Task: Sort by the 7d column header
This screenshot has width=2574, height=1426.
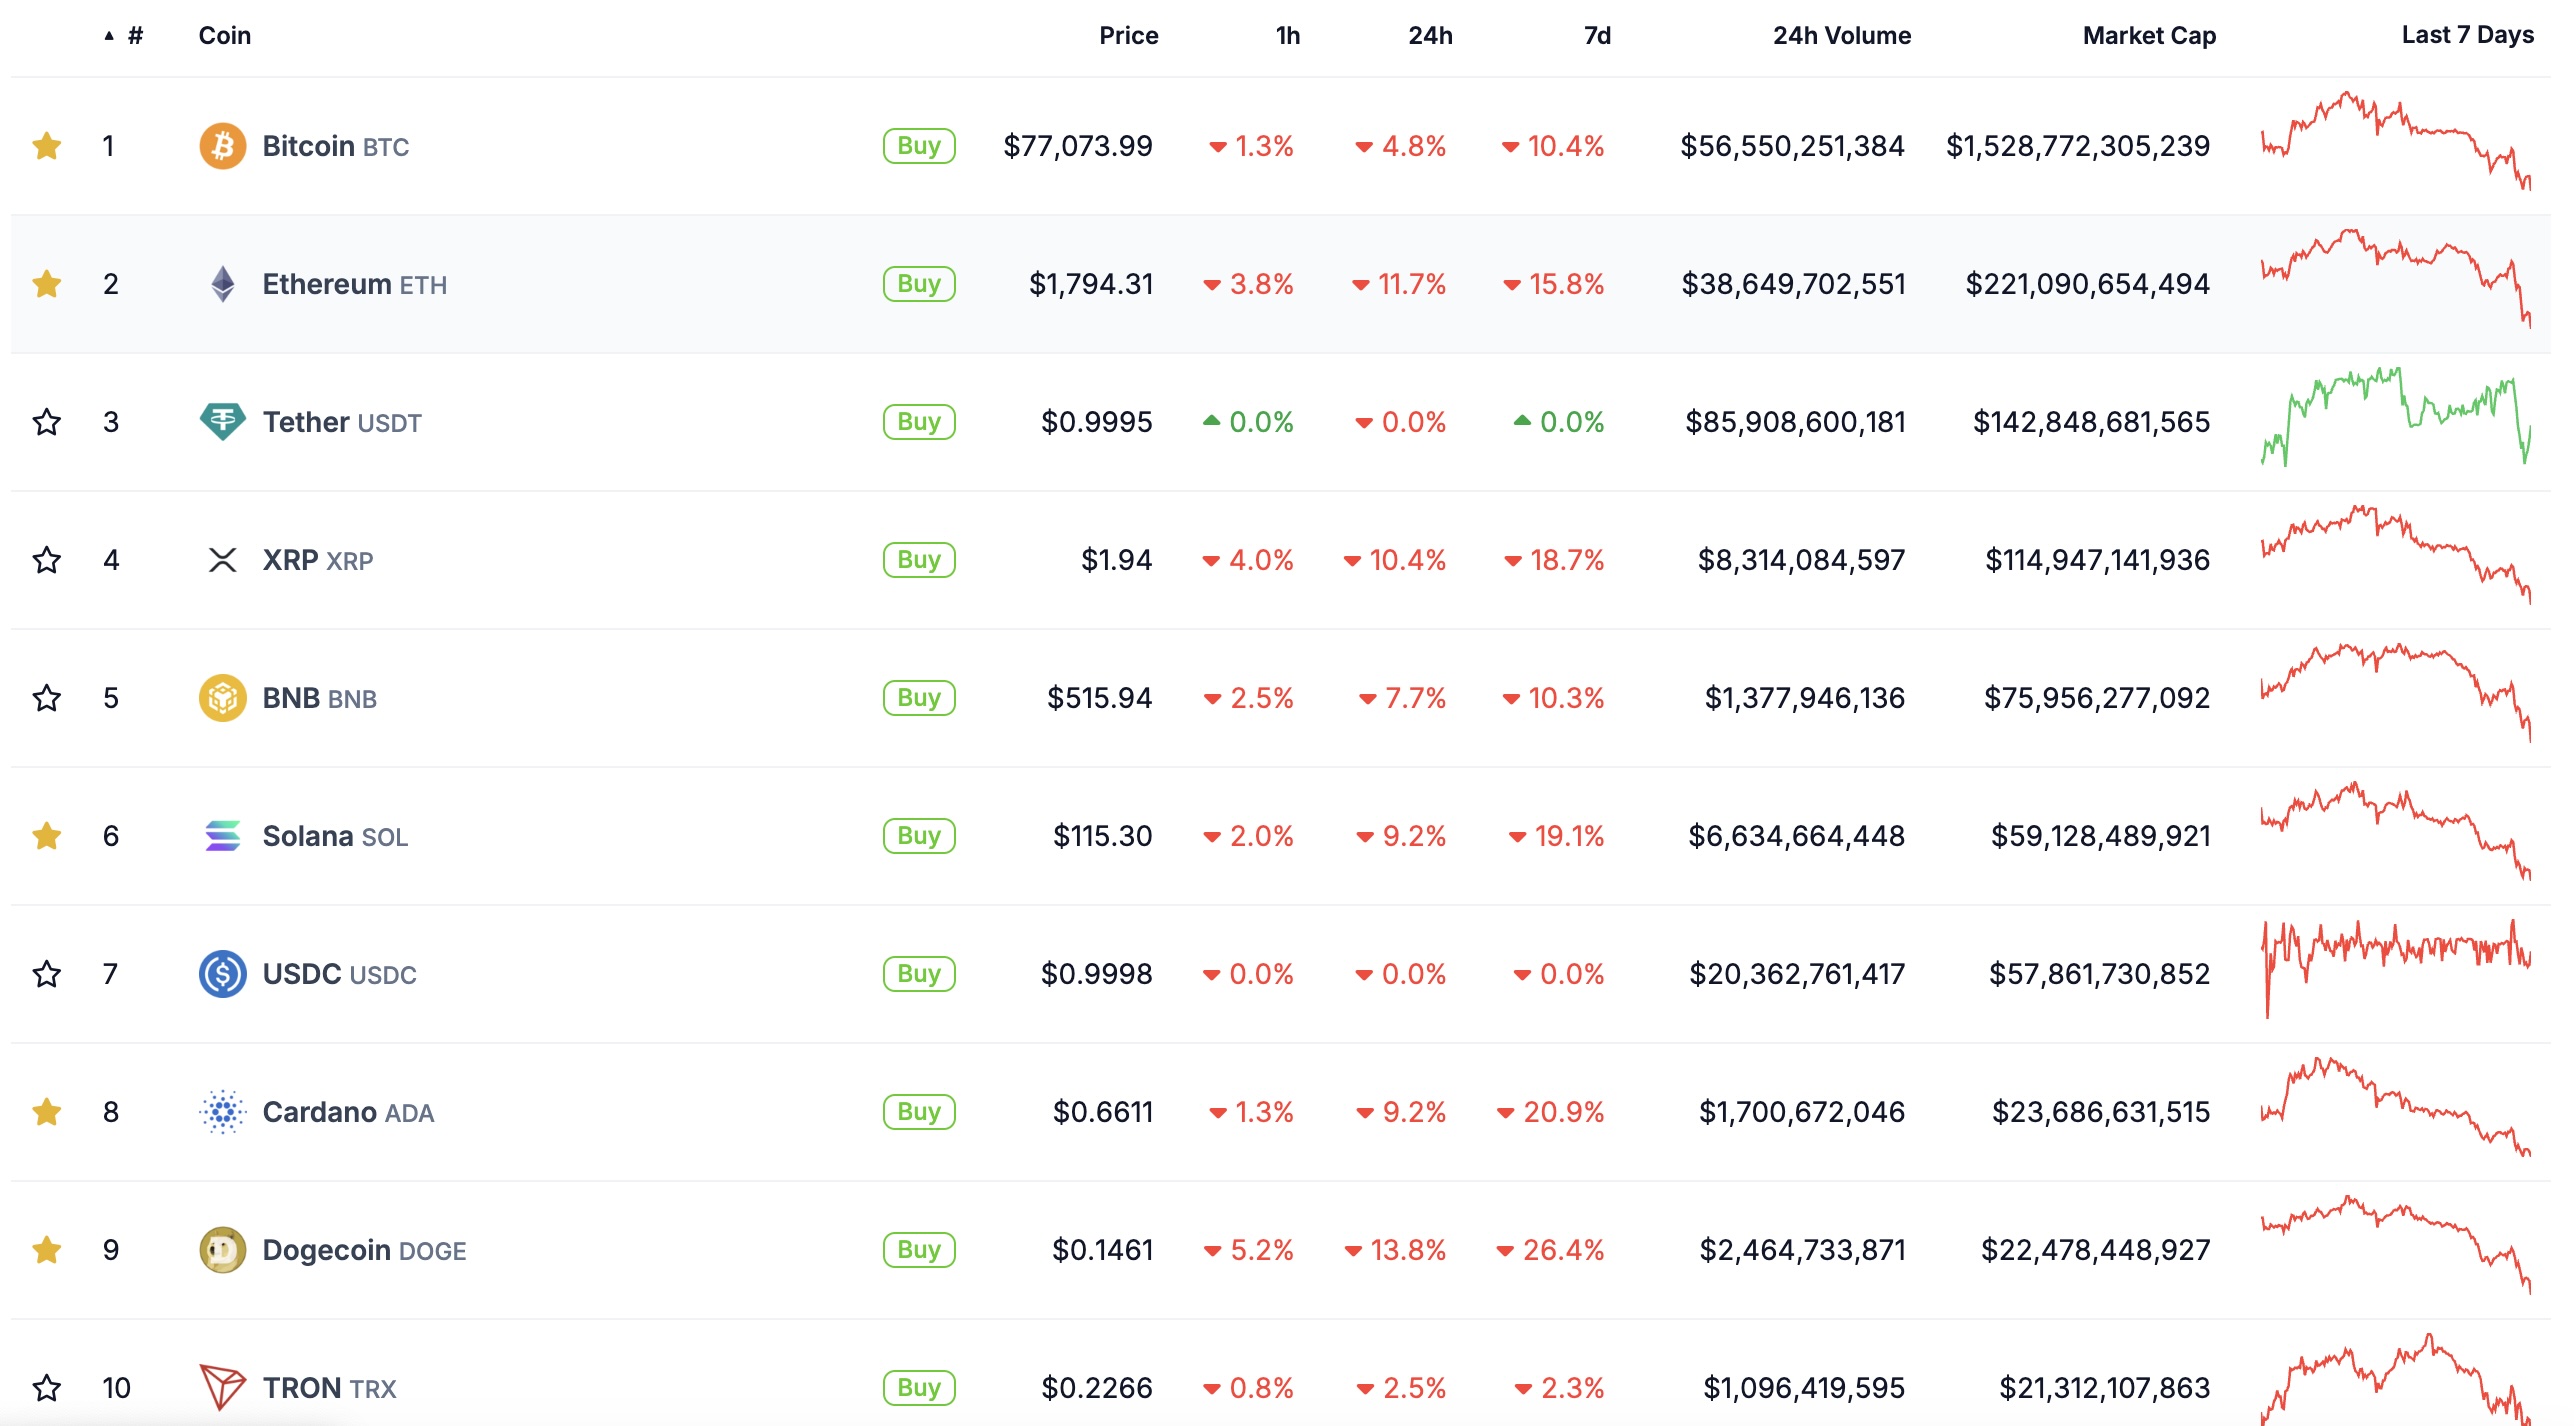Action: [1597, 36]
